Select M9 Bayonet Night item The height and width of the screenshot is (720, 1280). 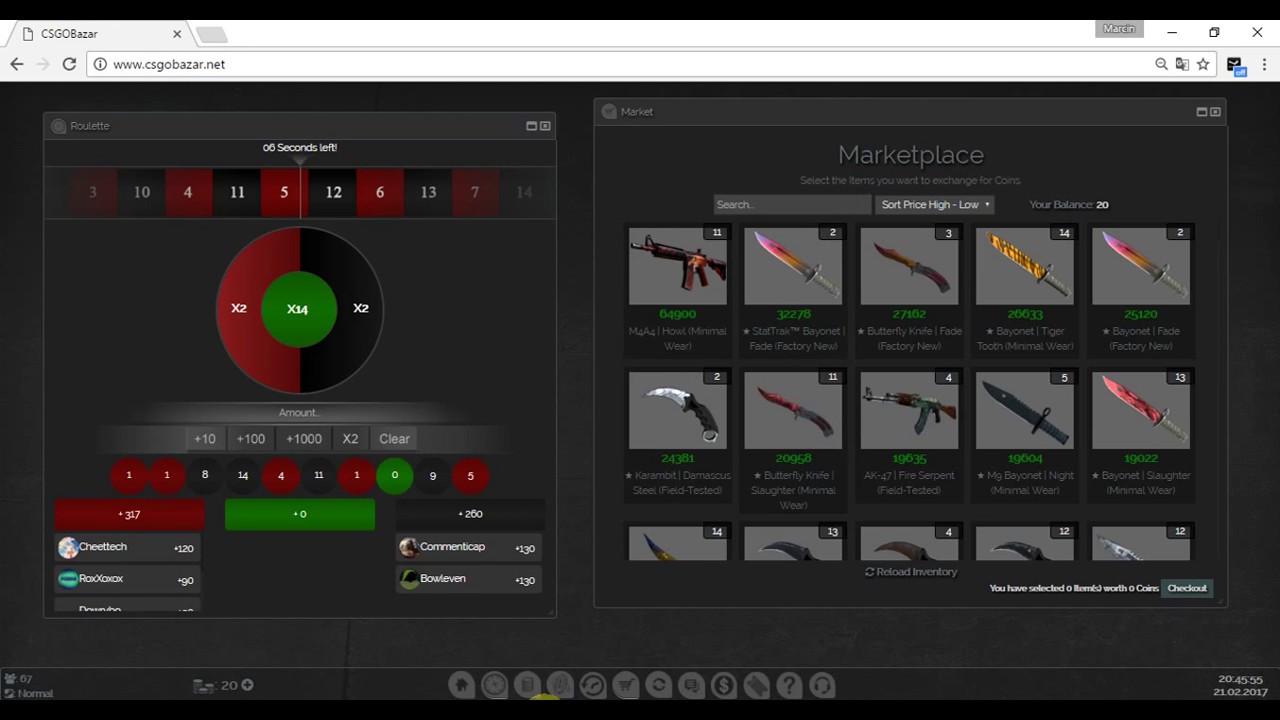coord(1025,435)
